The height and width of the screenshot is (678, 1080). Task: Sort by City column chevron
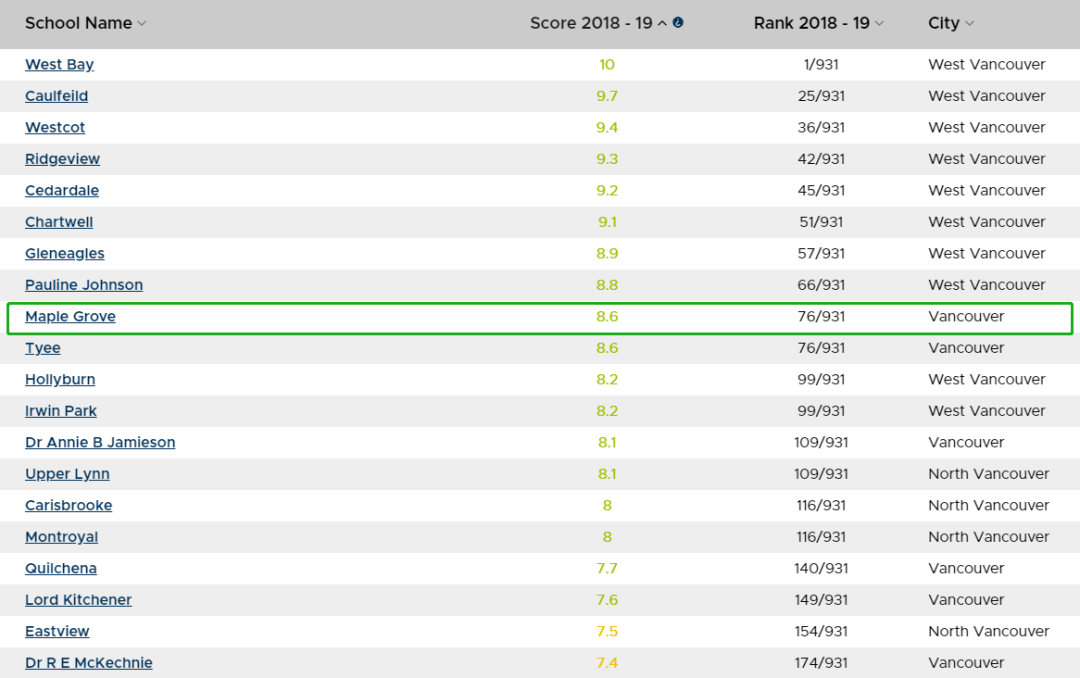tap(970, 23)
